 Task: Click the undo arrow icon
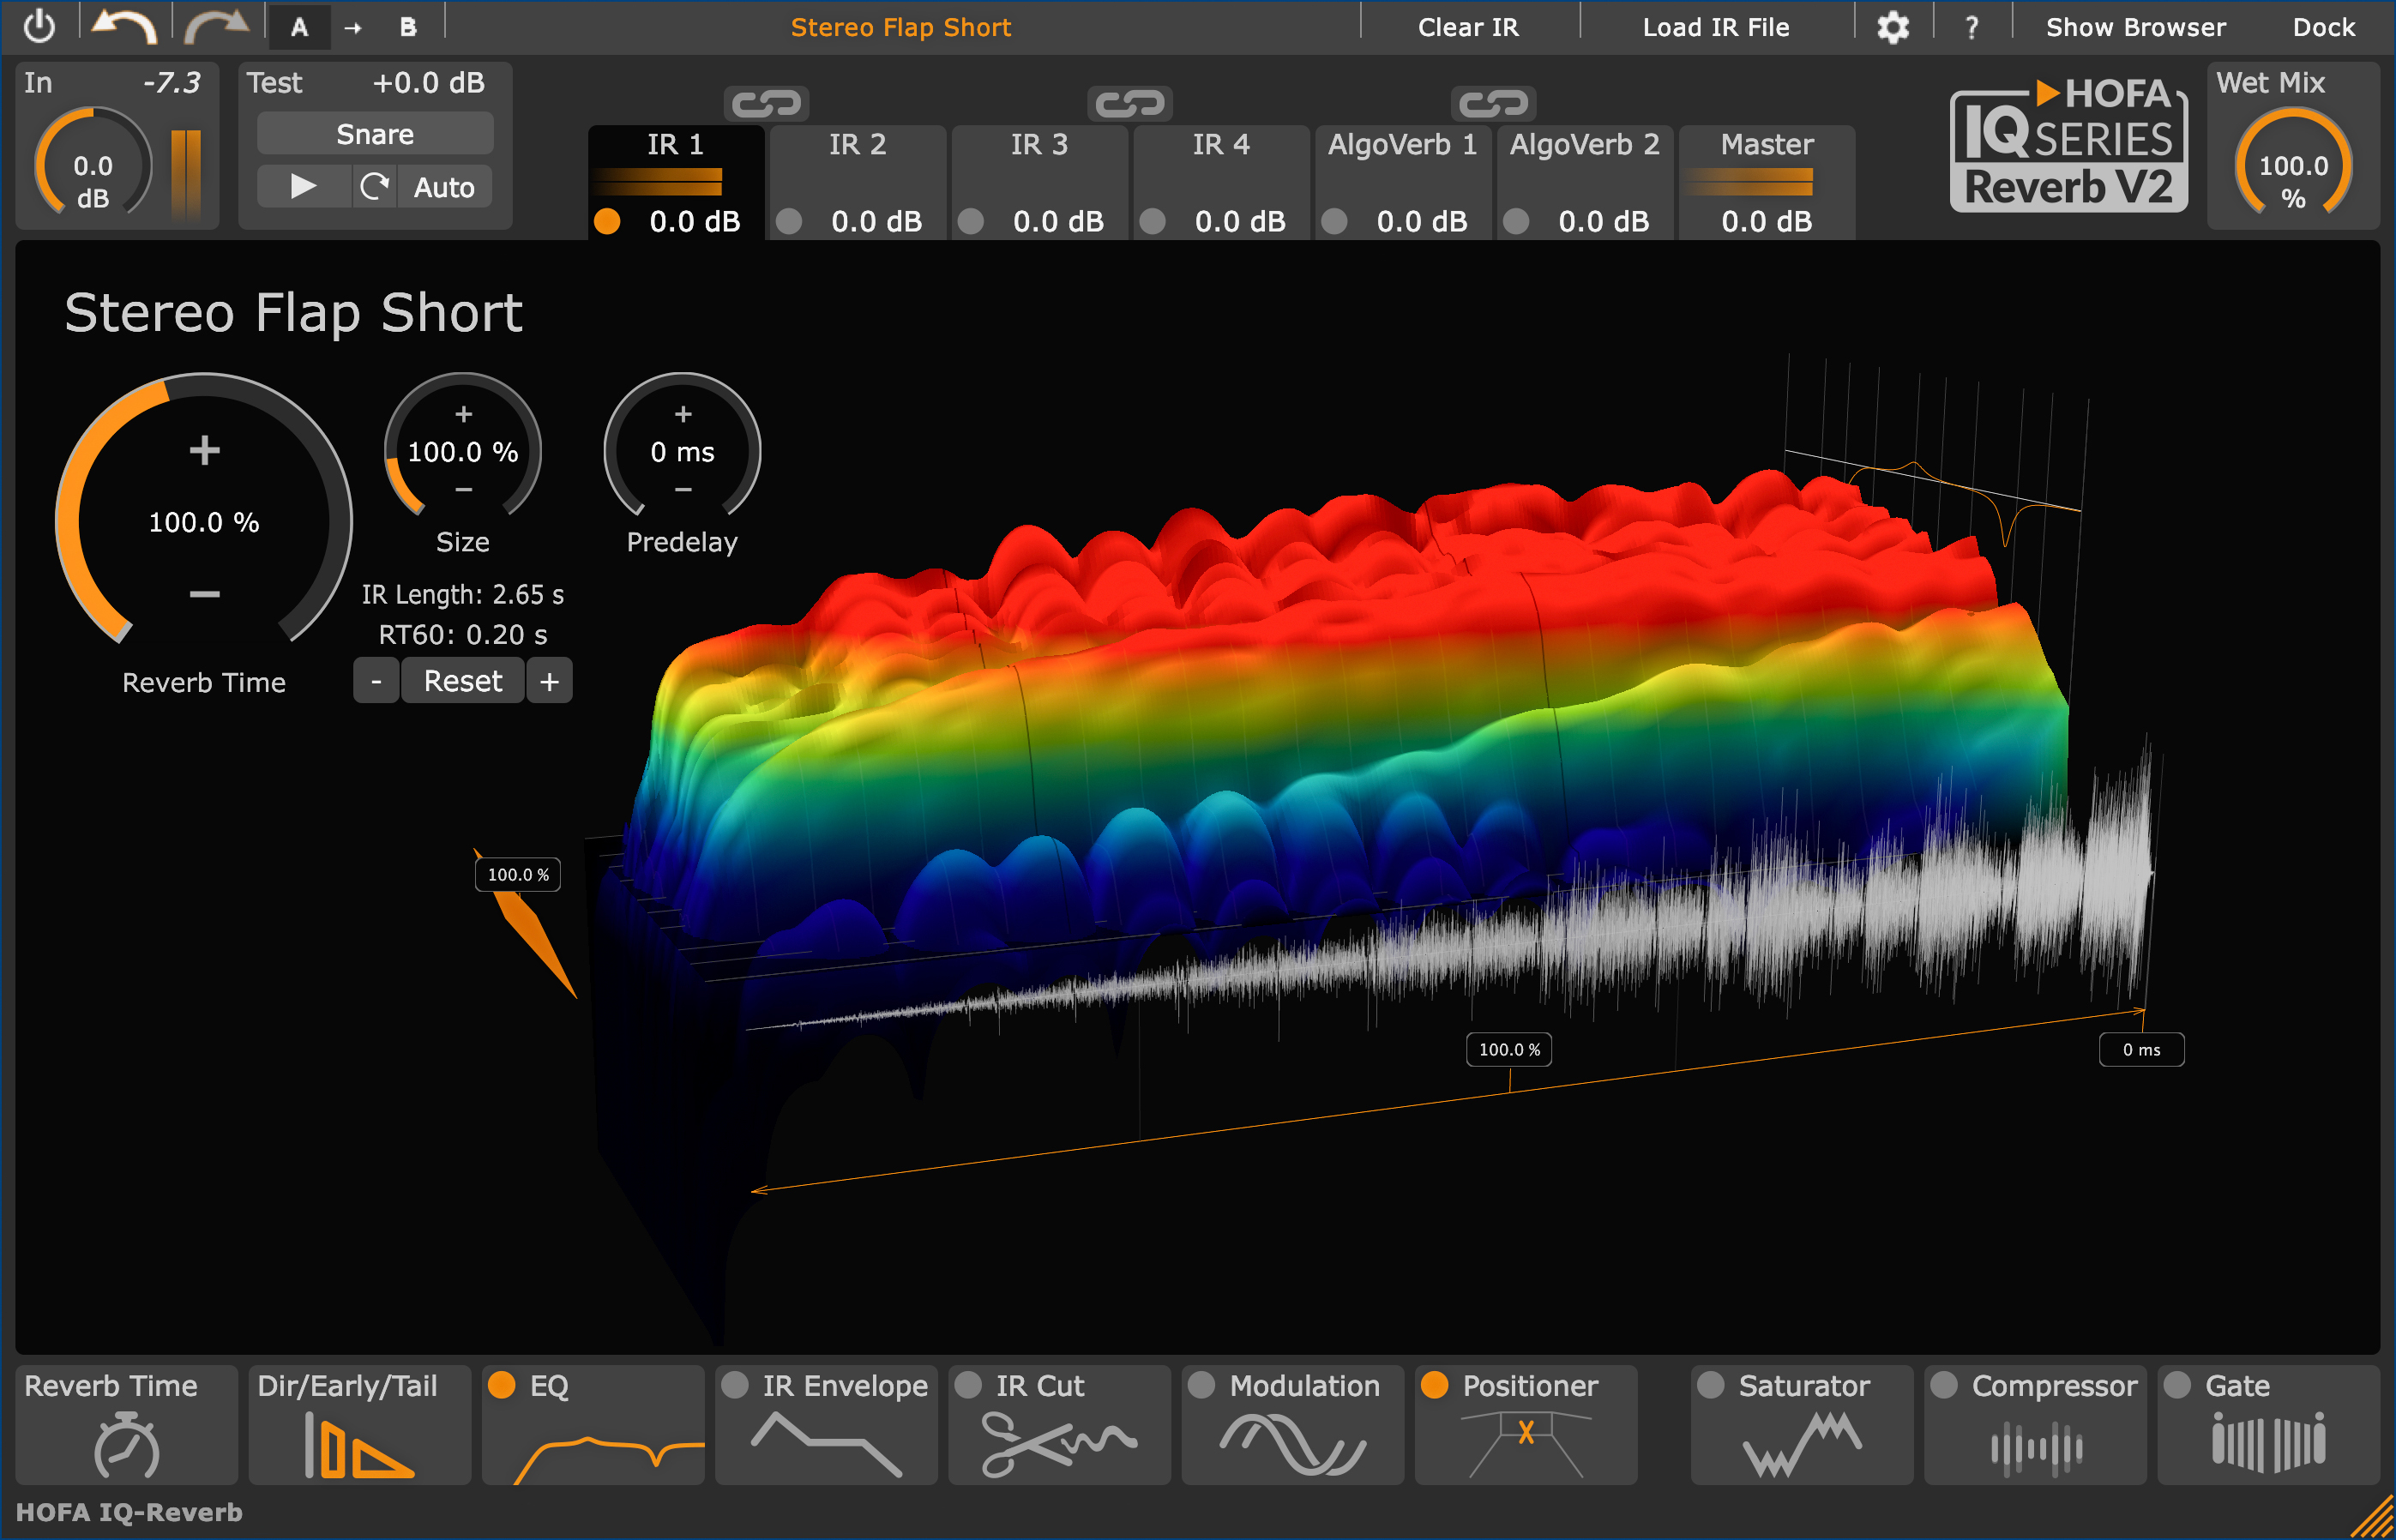coord(124,26)
